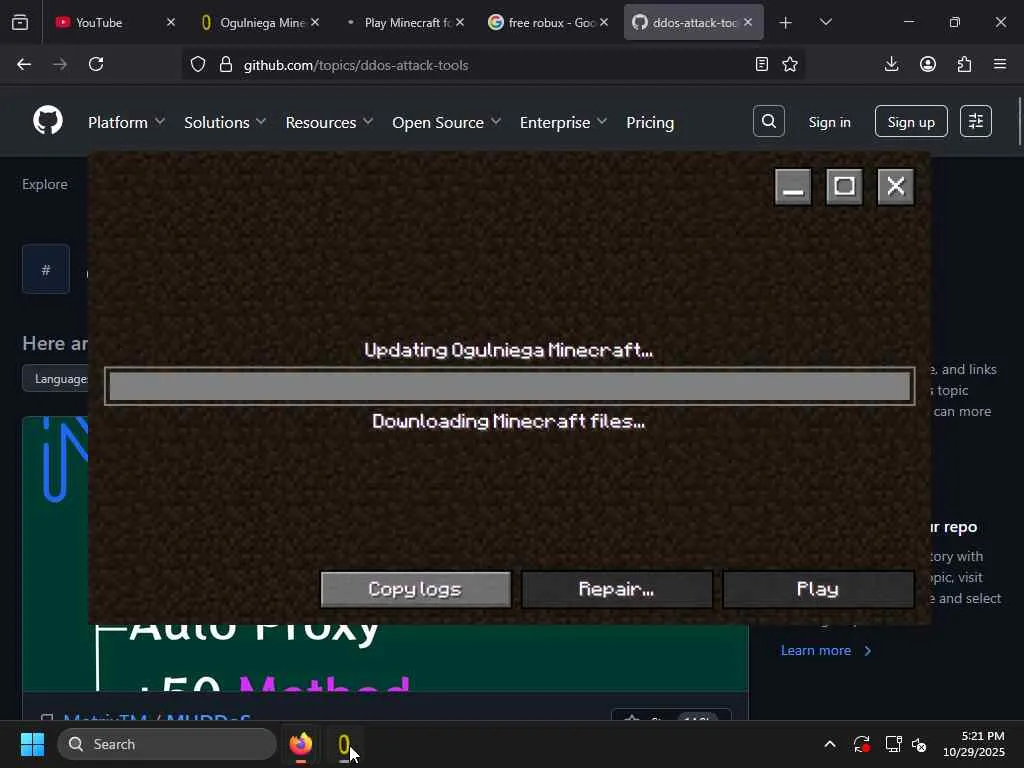Expand the Solutions menu
Screen dimensions: 1024x768
point(225,122)
